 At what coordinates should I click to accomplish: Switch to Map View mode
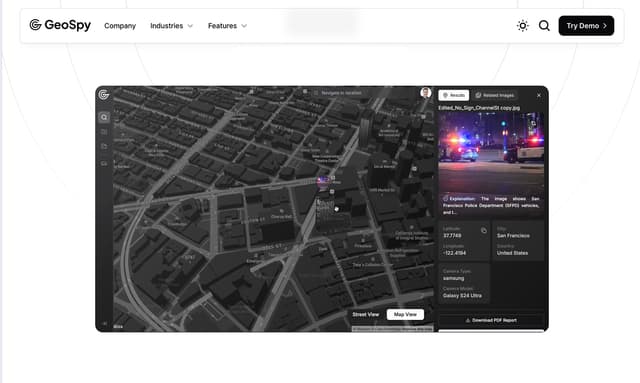(x=405, y=314)
